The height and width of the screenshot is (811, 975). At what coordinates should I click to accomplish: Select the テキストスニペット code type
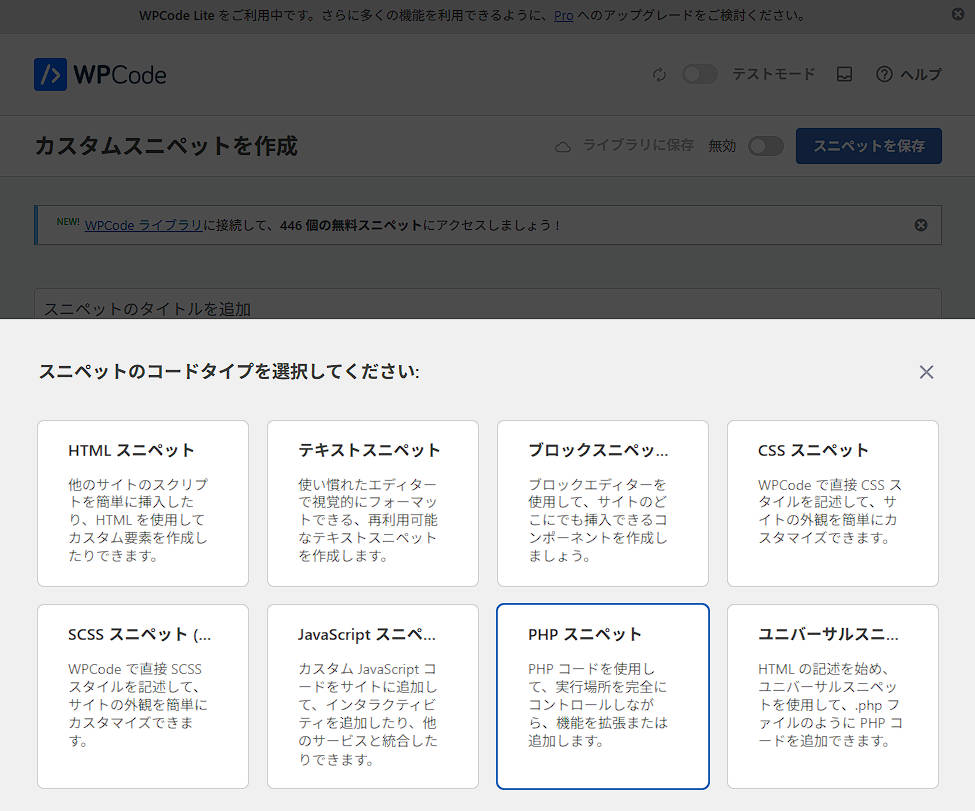coord(372,503)
